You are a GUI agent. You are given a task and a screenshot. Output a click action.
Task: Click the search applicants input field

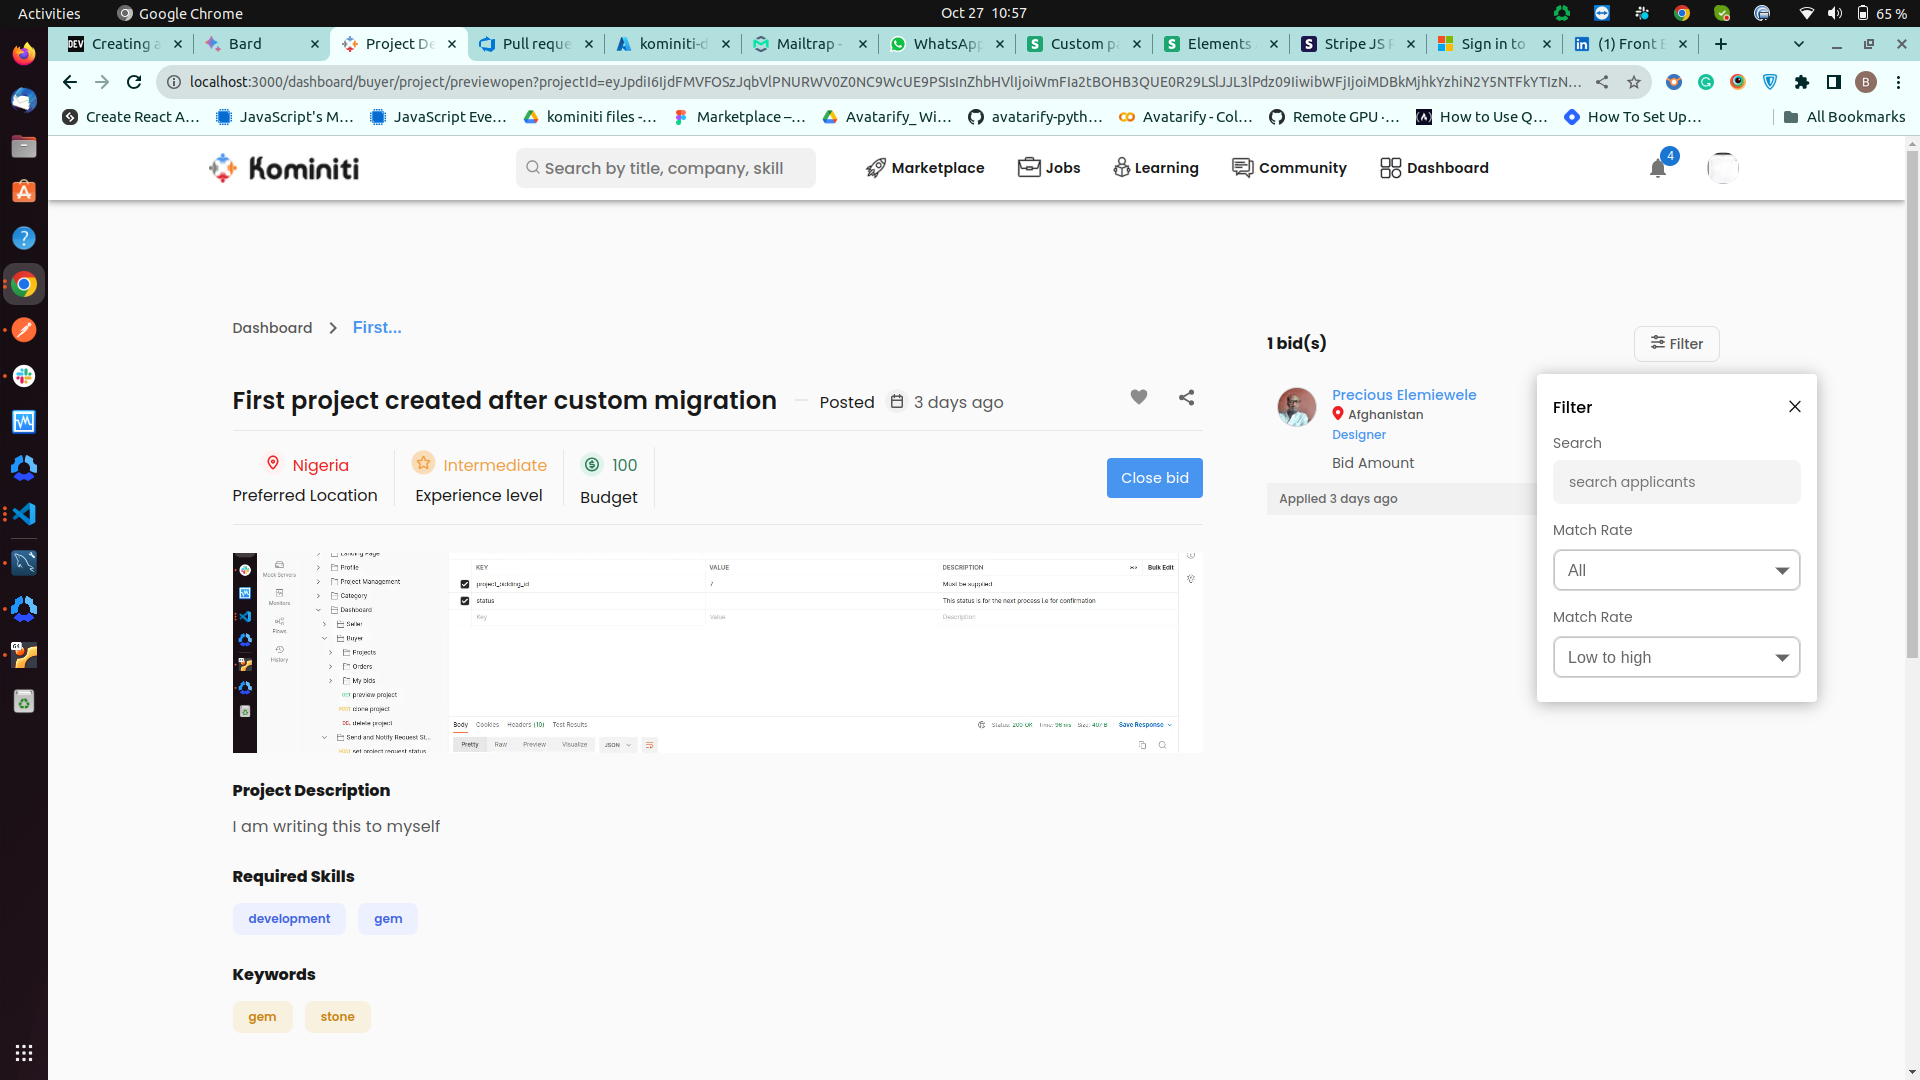pos(1676,482)
